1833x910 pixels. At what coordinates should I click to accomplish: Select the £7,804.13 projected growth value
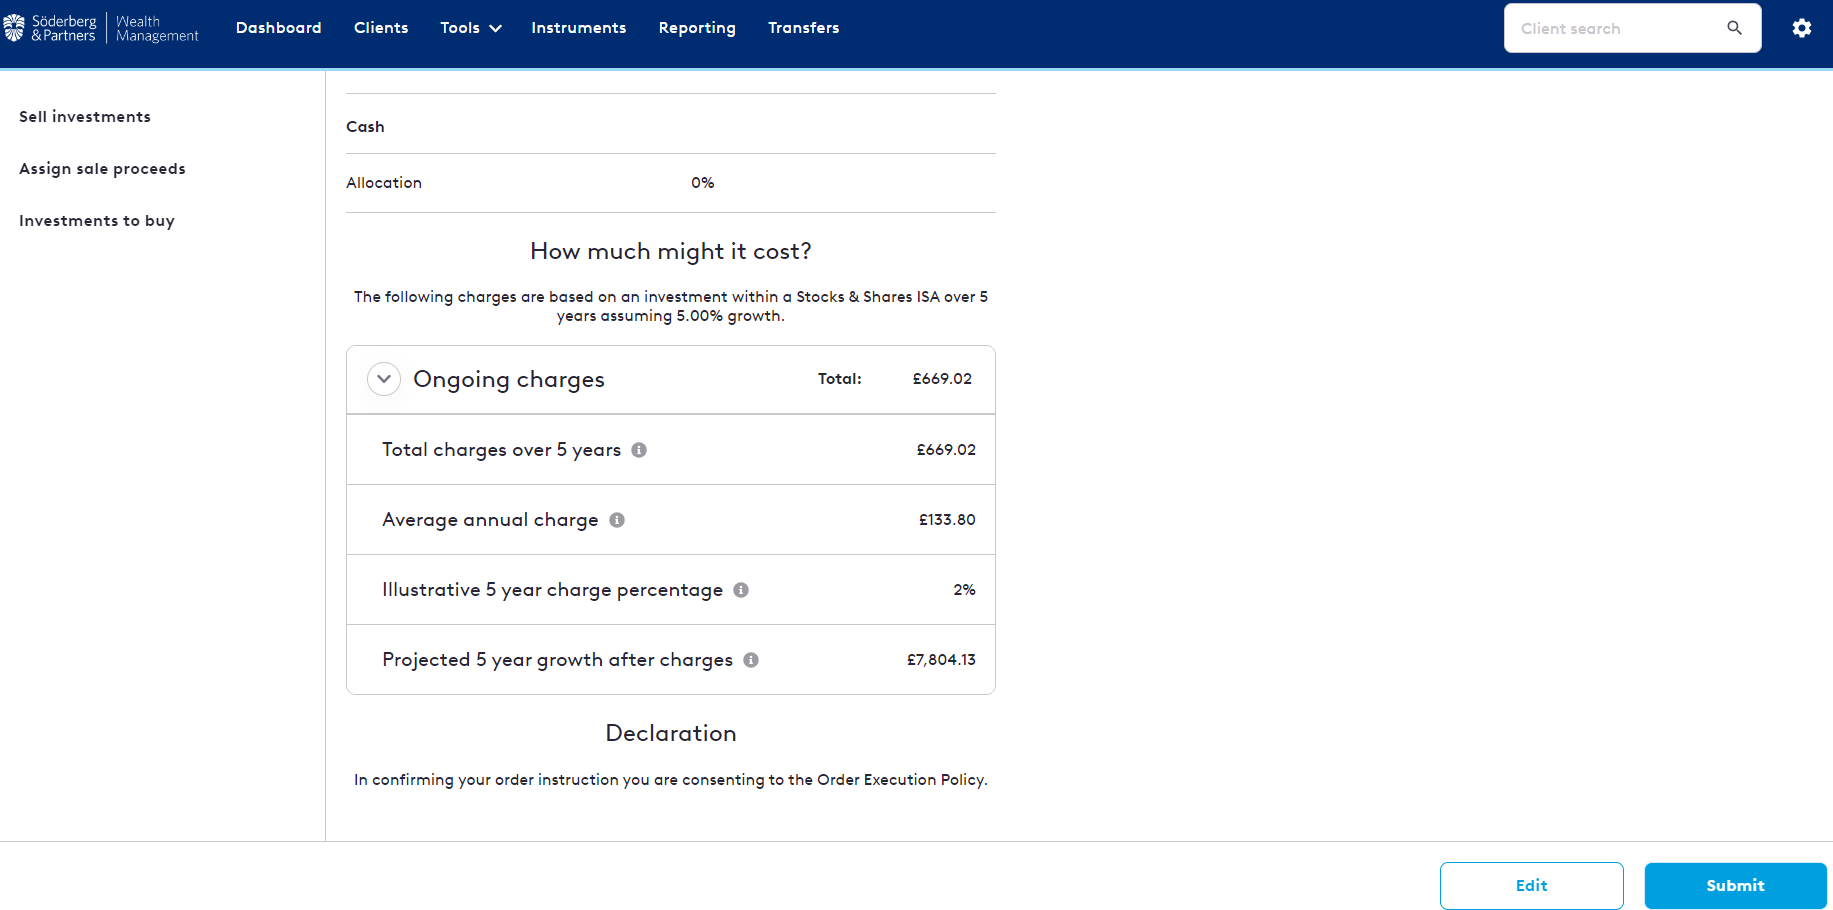(941, 660)
